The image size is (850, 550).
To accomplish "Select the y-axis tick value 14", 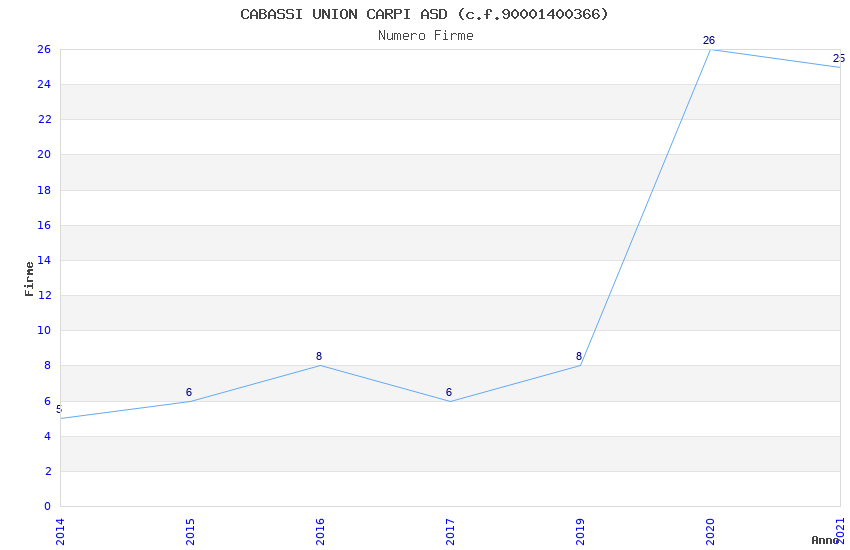I will click(x=44, y=260).
